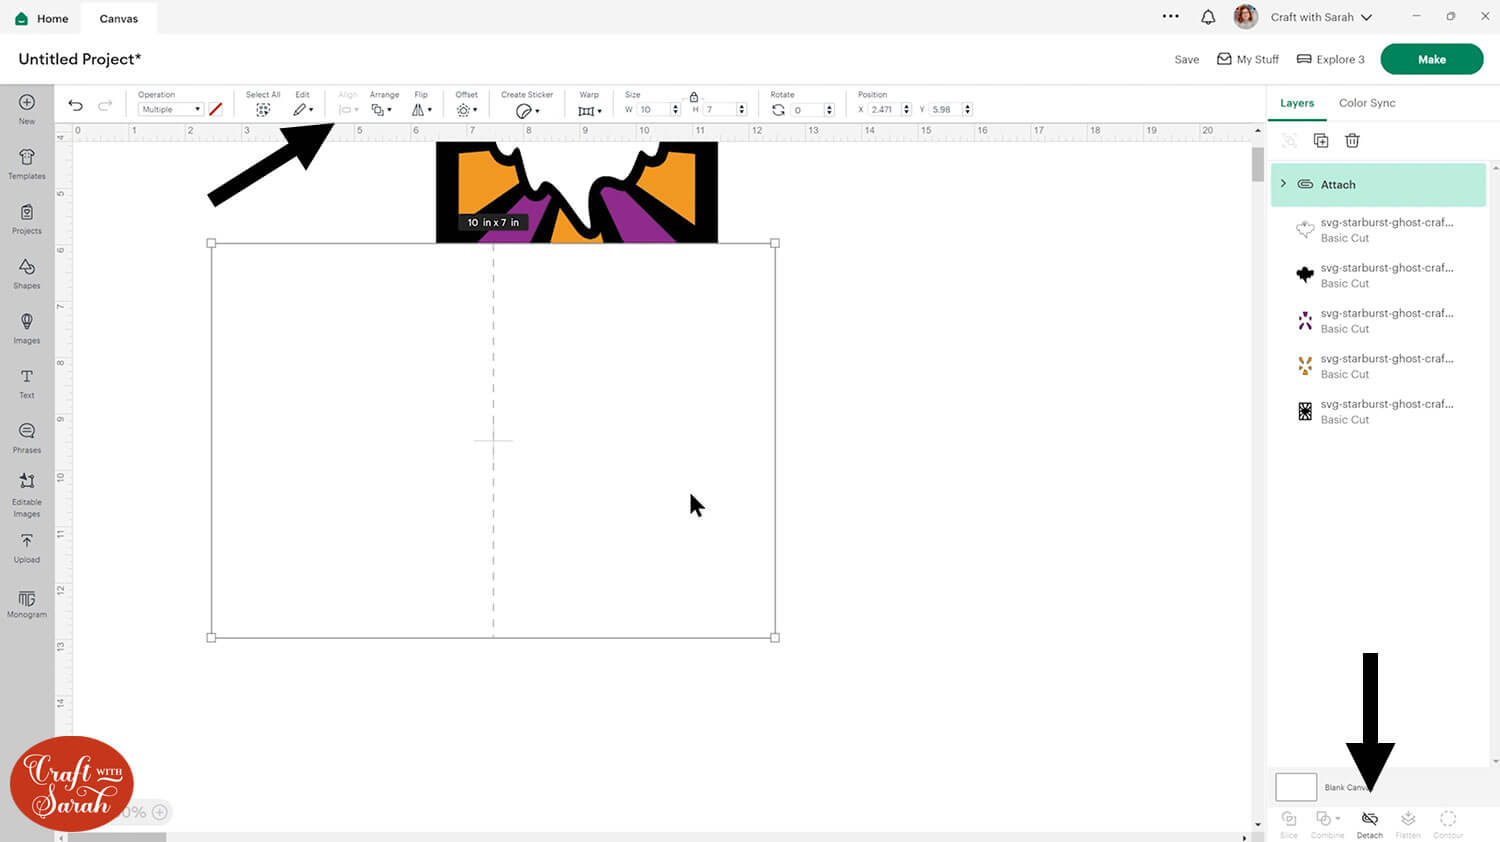Open the Edit dropdown

303,110
